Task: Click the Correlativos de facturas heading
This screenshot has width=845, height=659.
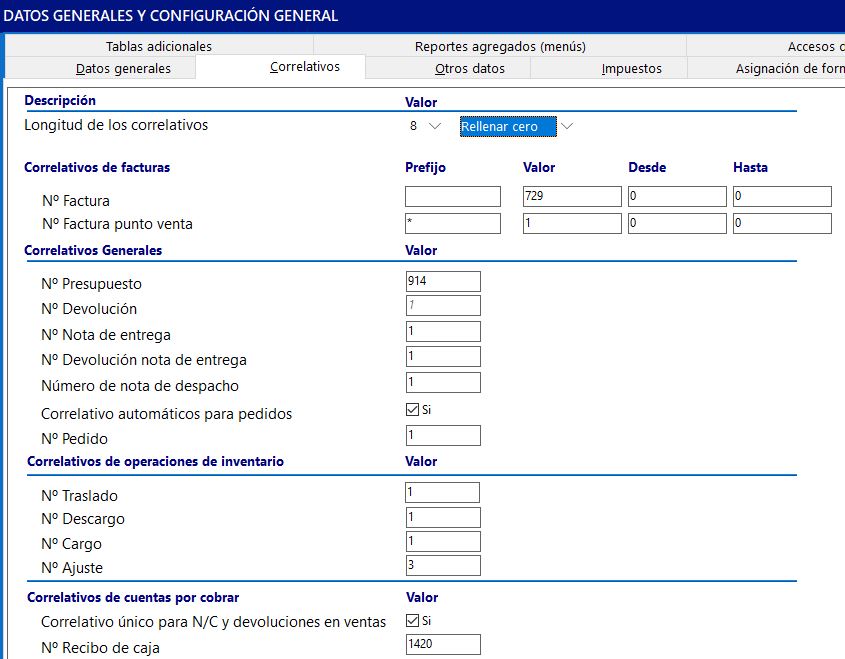Action: 97,168
